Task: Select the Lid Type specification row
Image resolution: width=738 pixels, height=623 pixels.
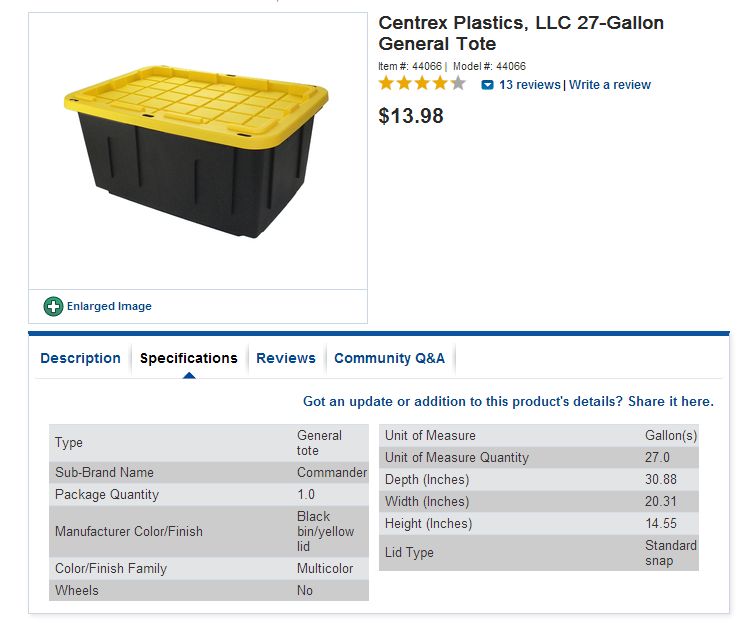Action: point(538,552)
